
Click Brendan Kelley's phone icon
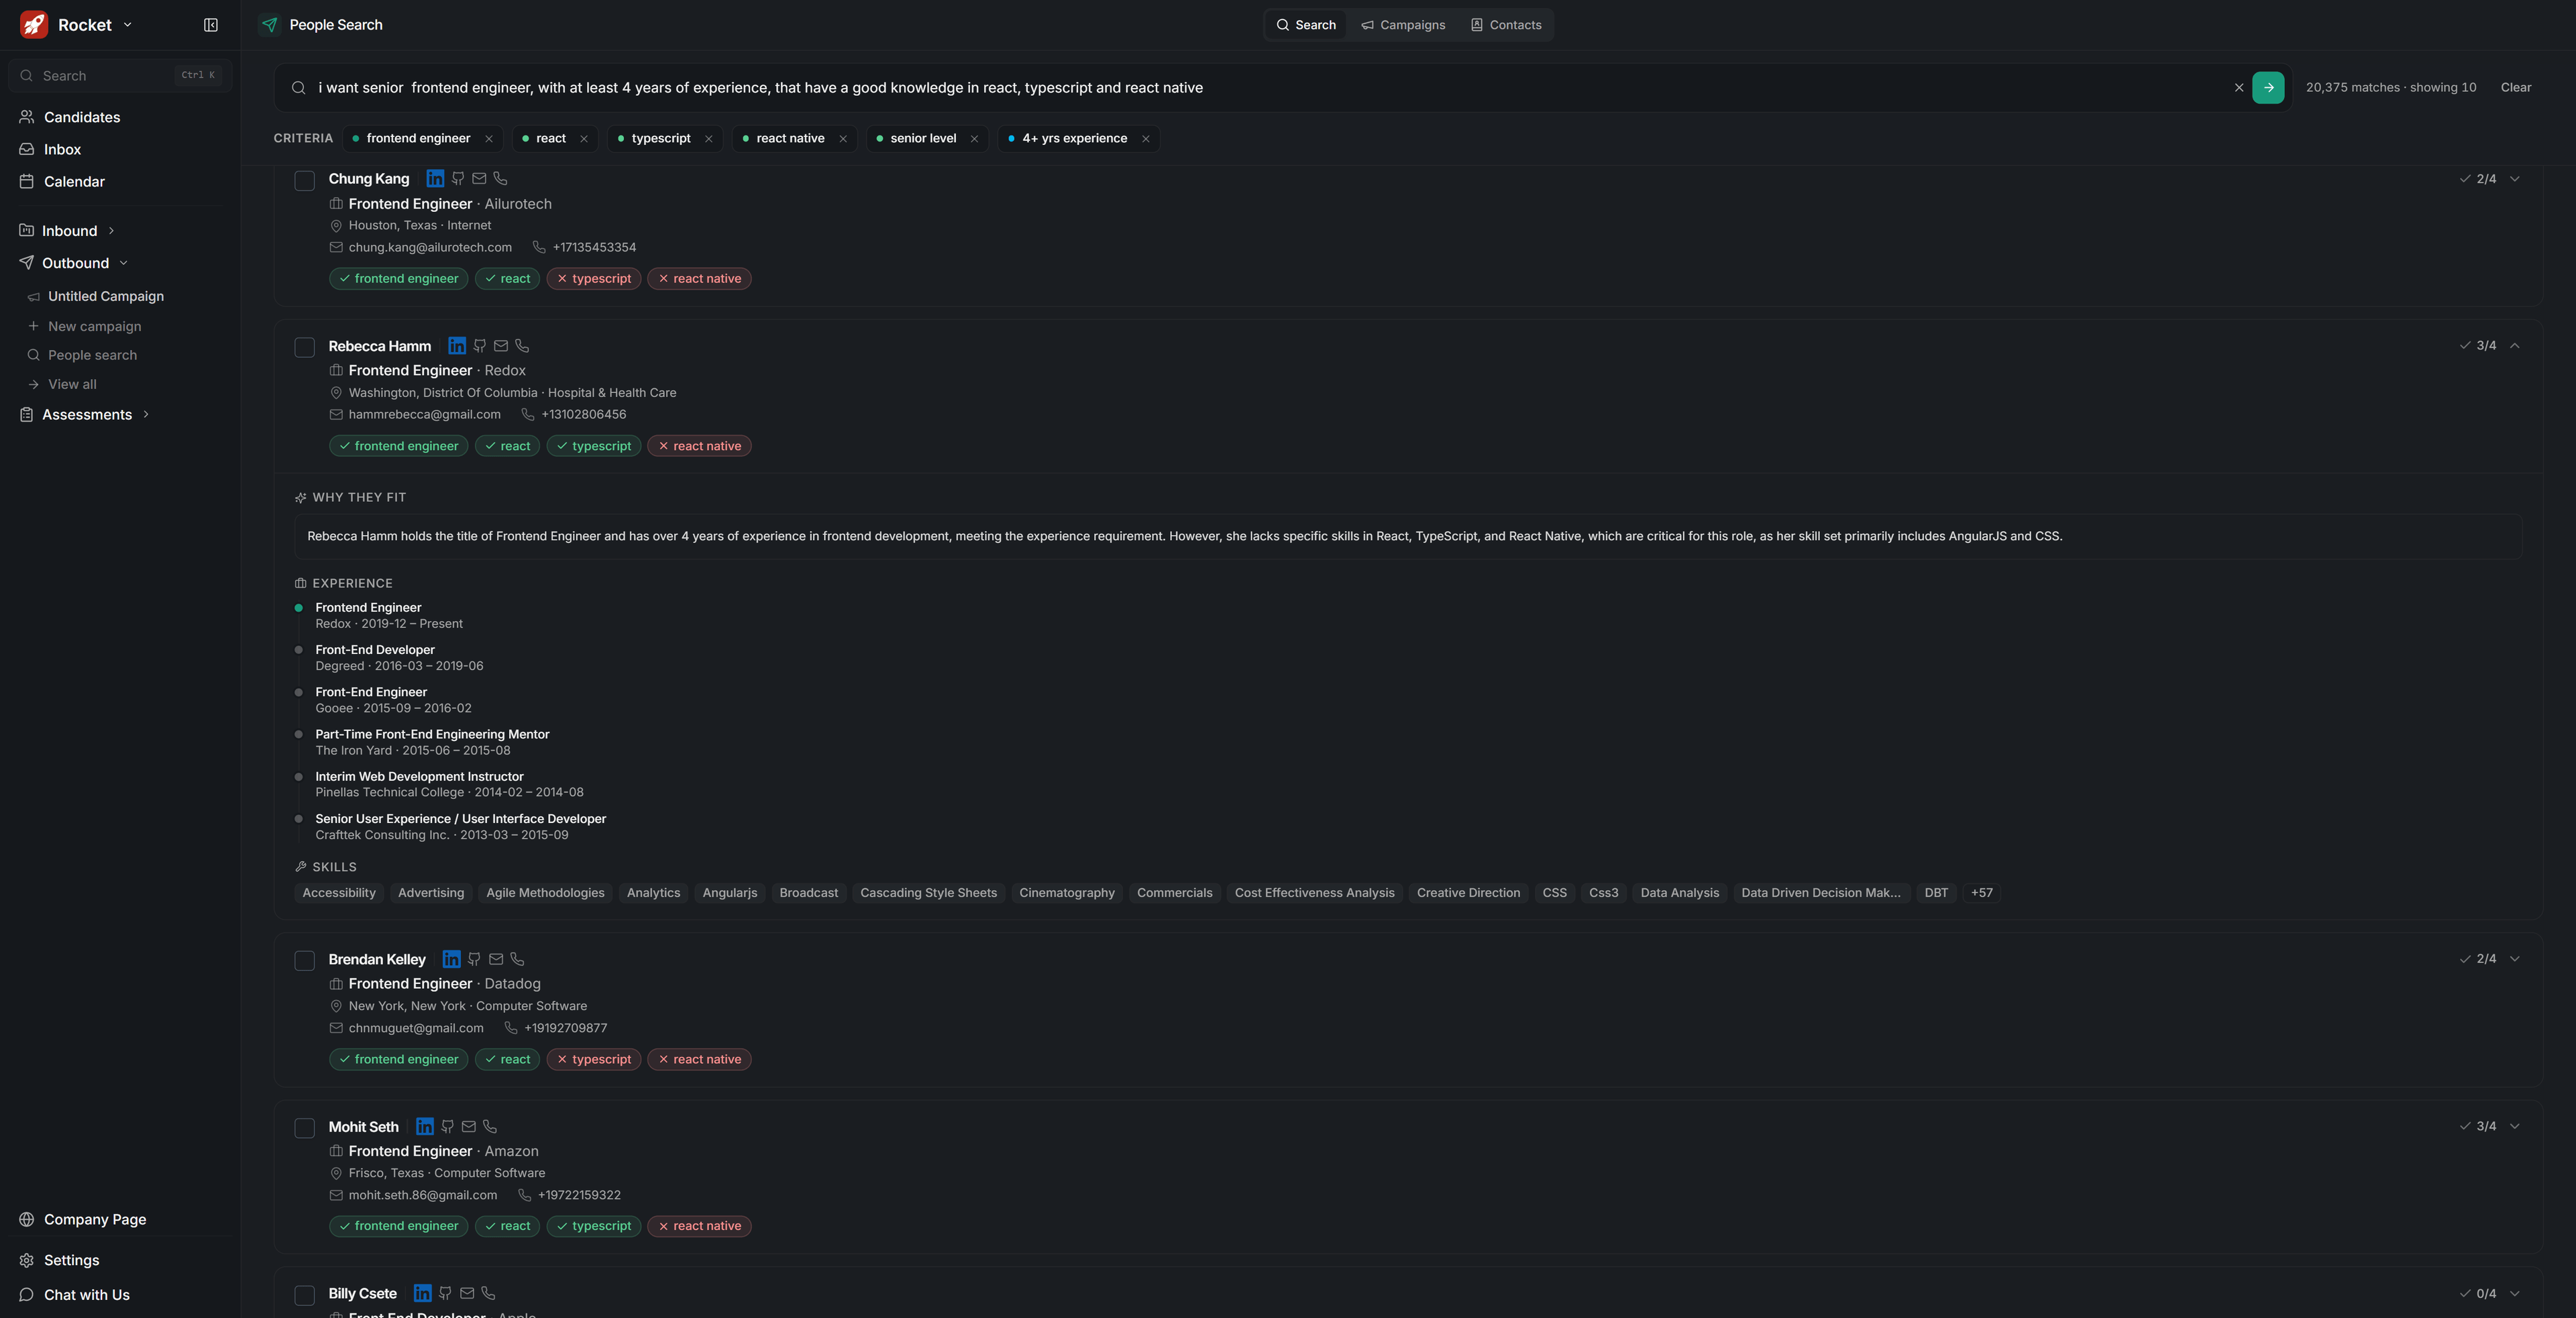pos(517,960)
